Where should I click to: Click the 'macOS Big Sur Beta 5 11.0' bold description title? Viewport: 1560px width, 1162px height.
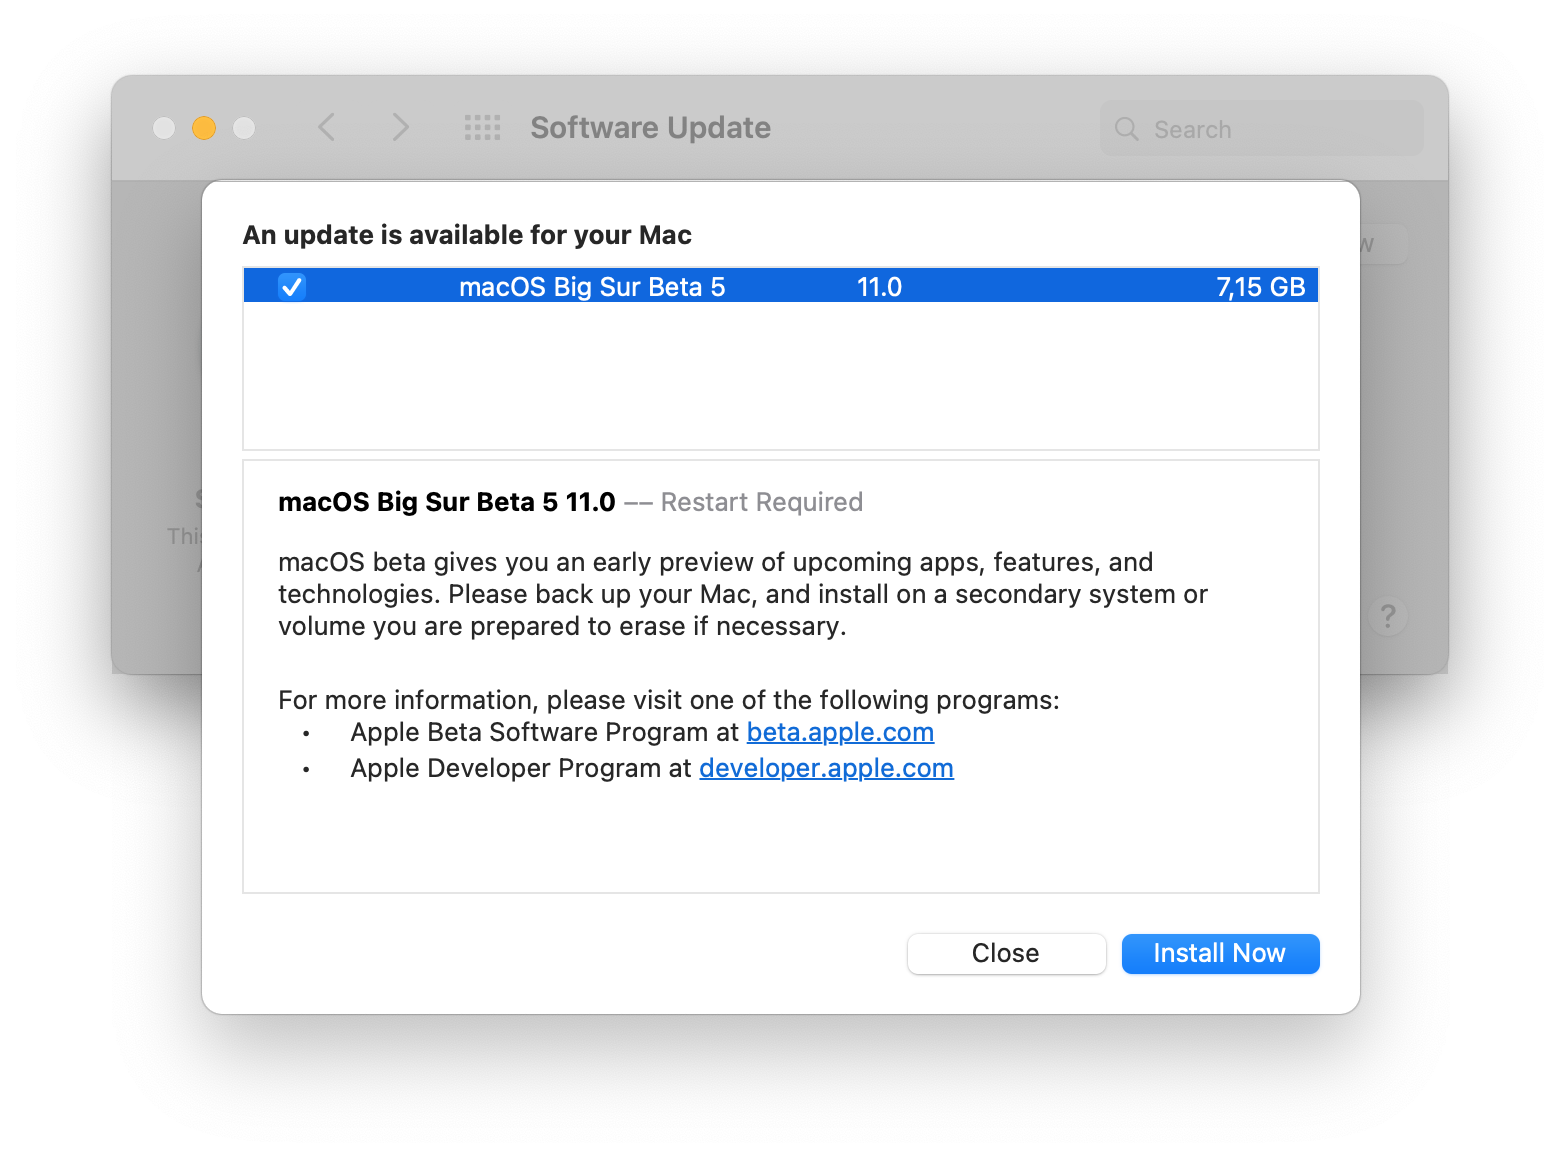tap(446, 502)
